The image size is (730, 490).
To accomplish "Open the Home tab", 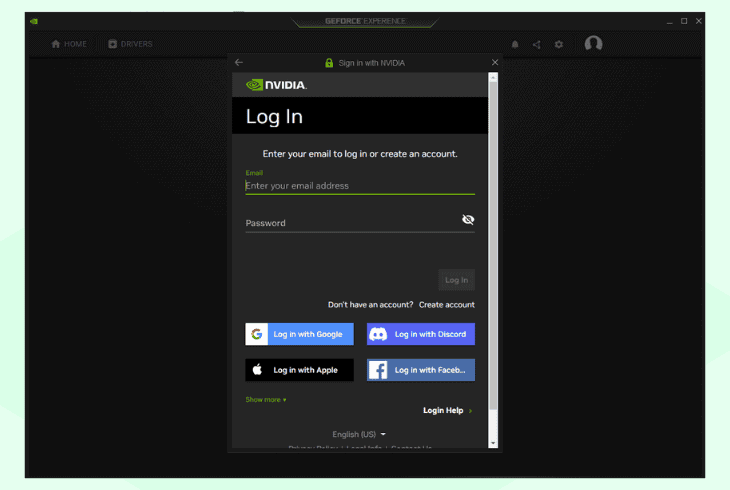I will click(69, 44).
